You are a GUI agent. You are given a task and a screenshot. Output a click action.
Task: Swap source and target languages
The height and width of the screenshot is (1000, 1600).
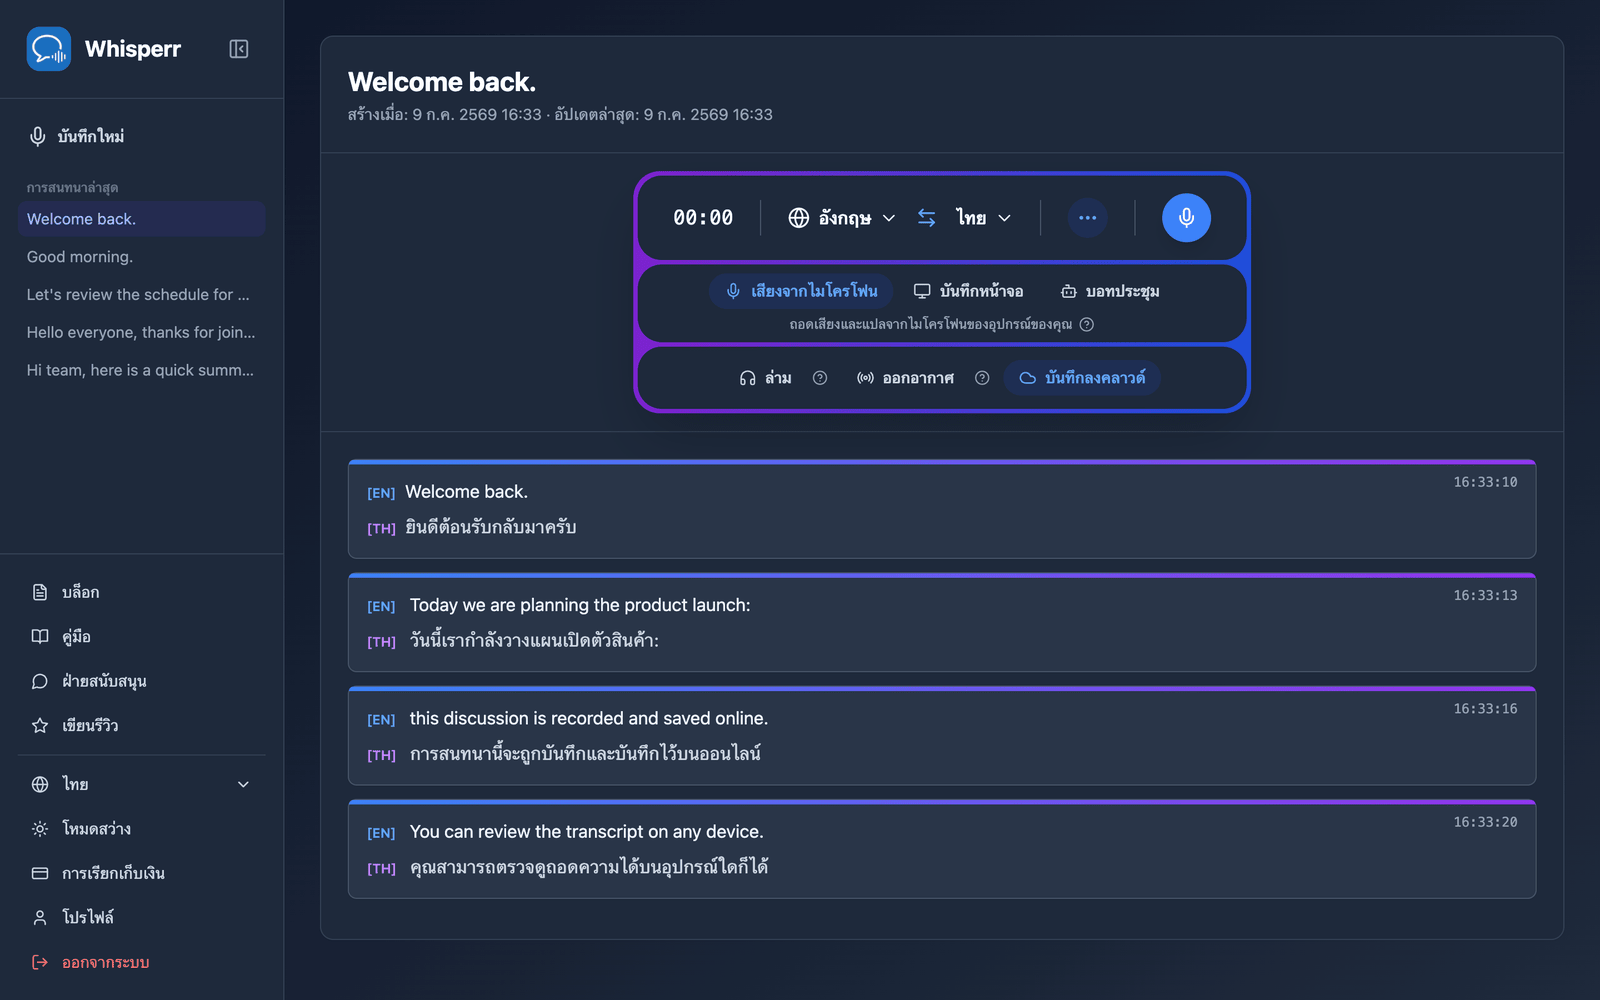(x=927, y=218)
